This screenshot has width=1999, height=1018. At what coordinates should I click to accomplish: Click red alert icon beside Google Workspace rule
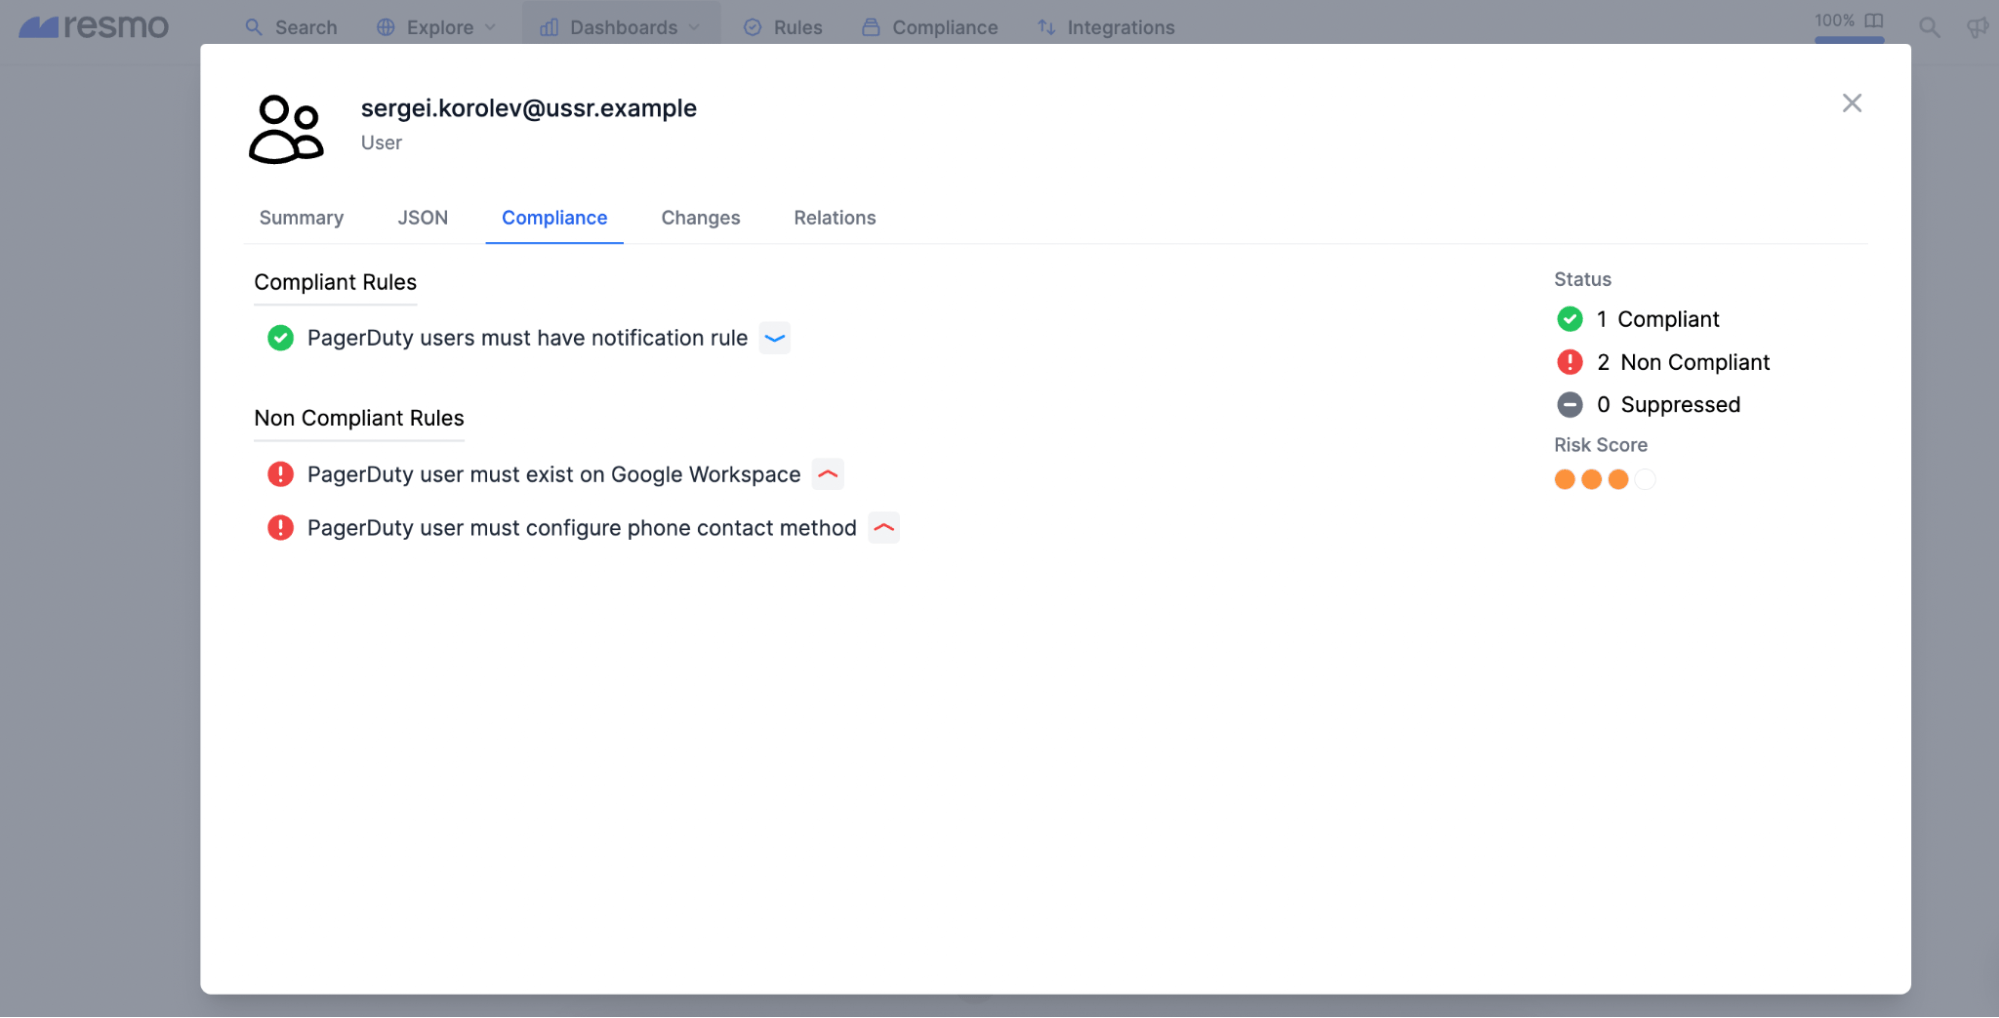tap(280, 474)
